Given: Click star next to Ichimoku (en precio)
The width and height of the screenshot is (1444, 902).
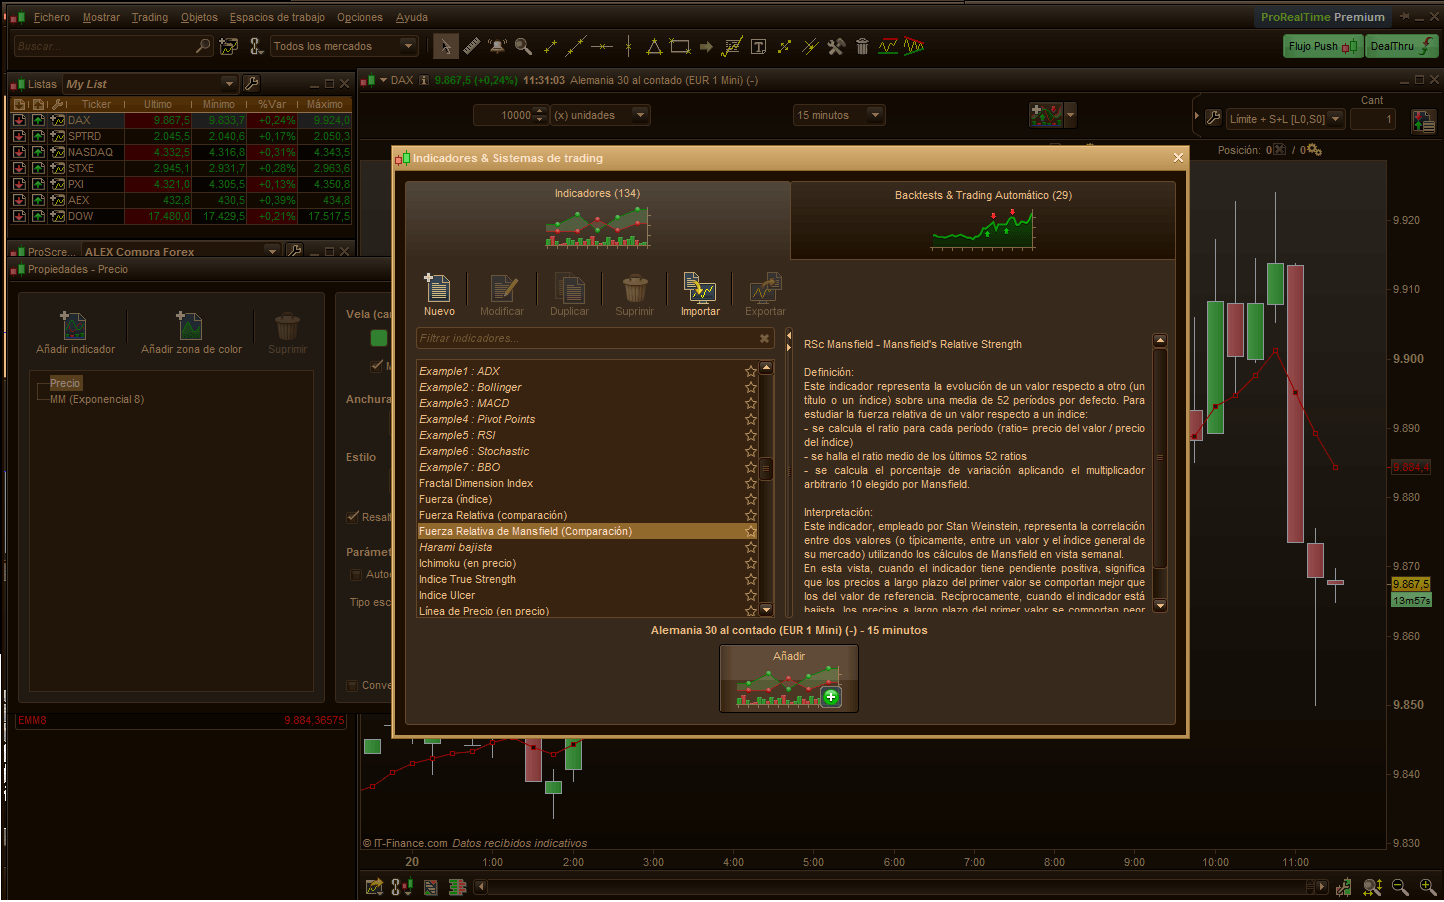Looking at the screenshot, I should (751, 563).
